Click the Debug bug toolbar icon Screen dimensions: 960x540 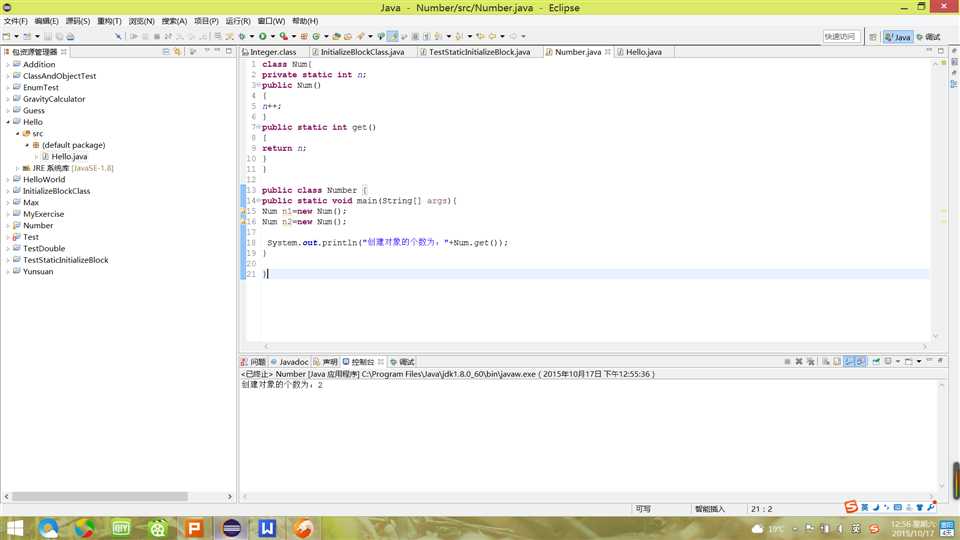point(242,36)
